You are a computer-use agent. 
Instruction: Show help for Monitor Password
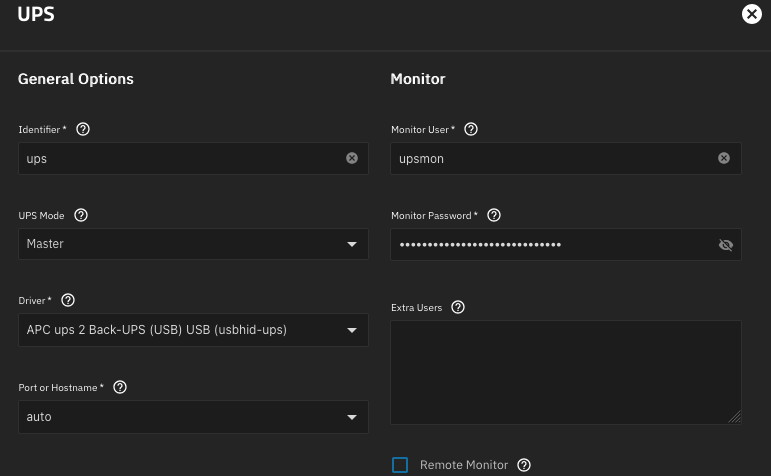click(x=493, y=215)
